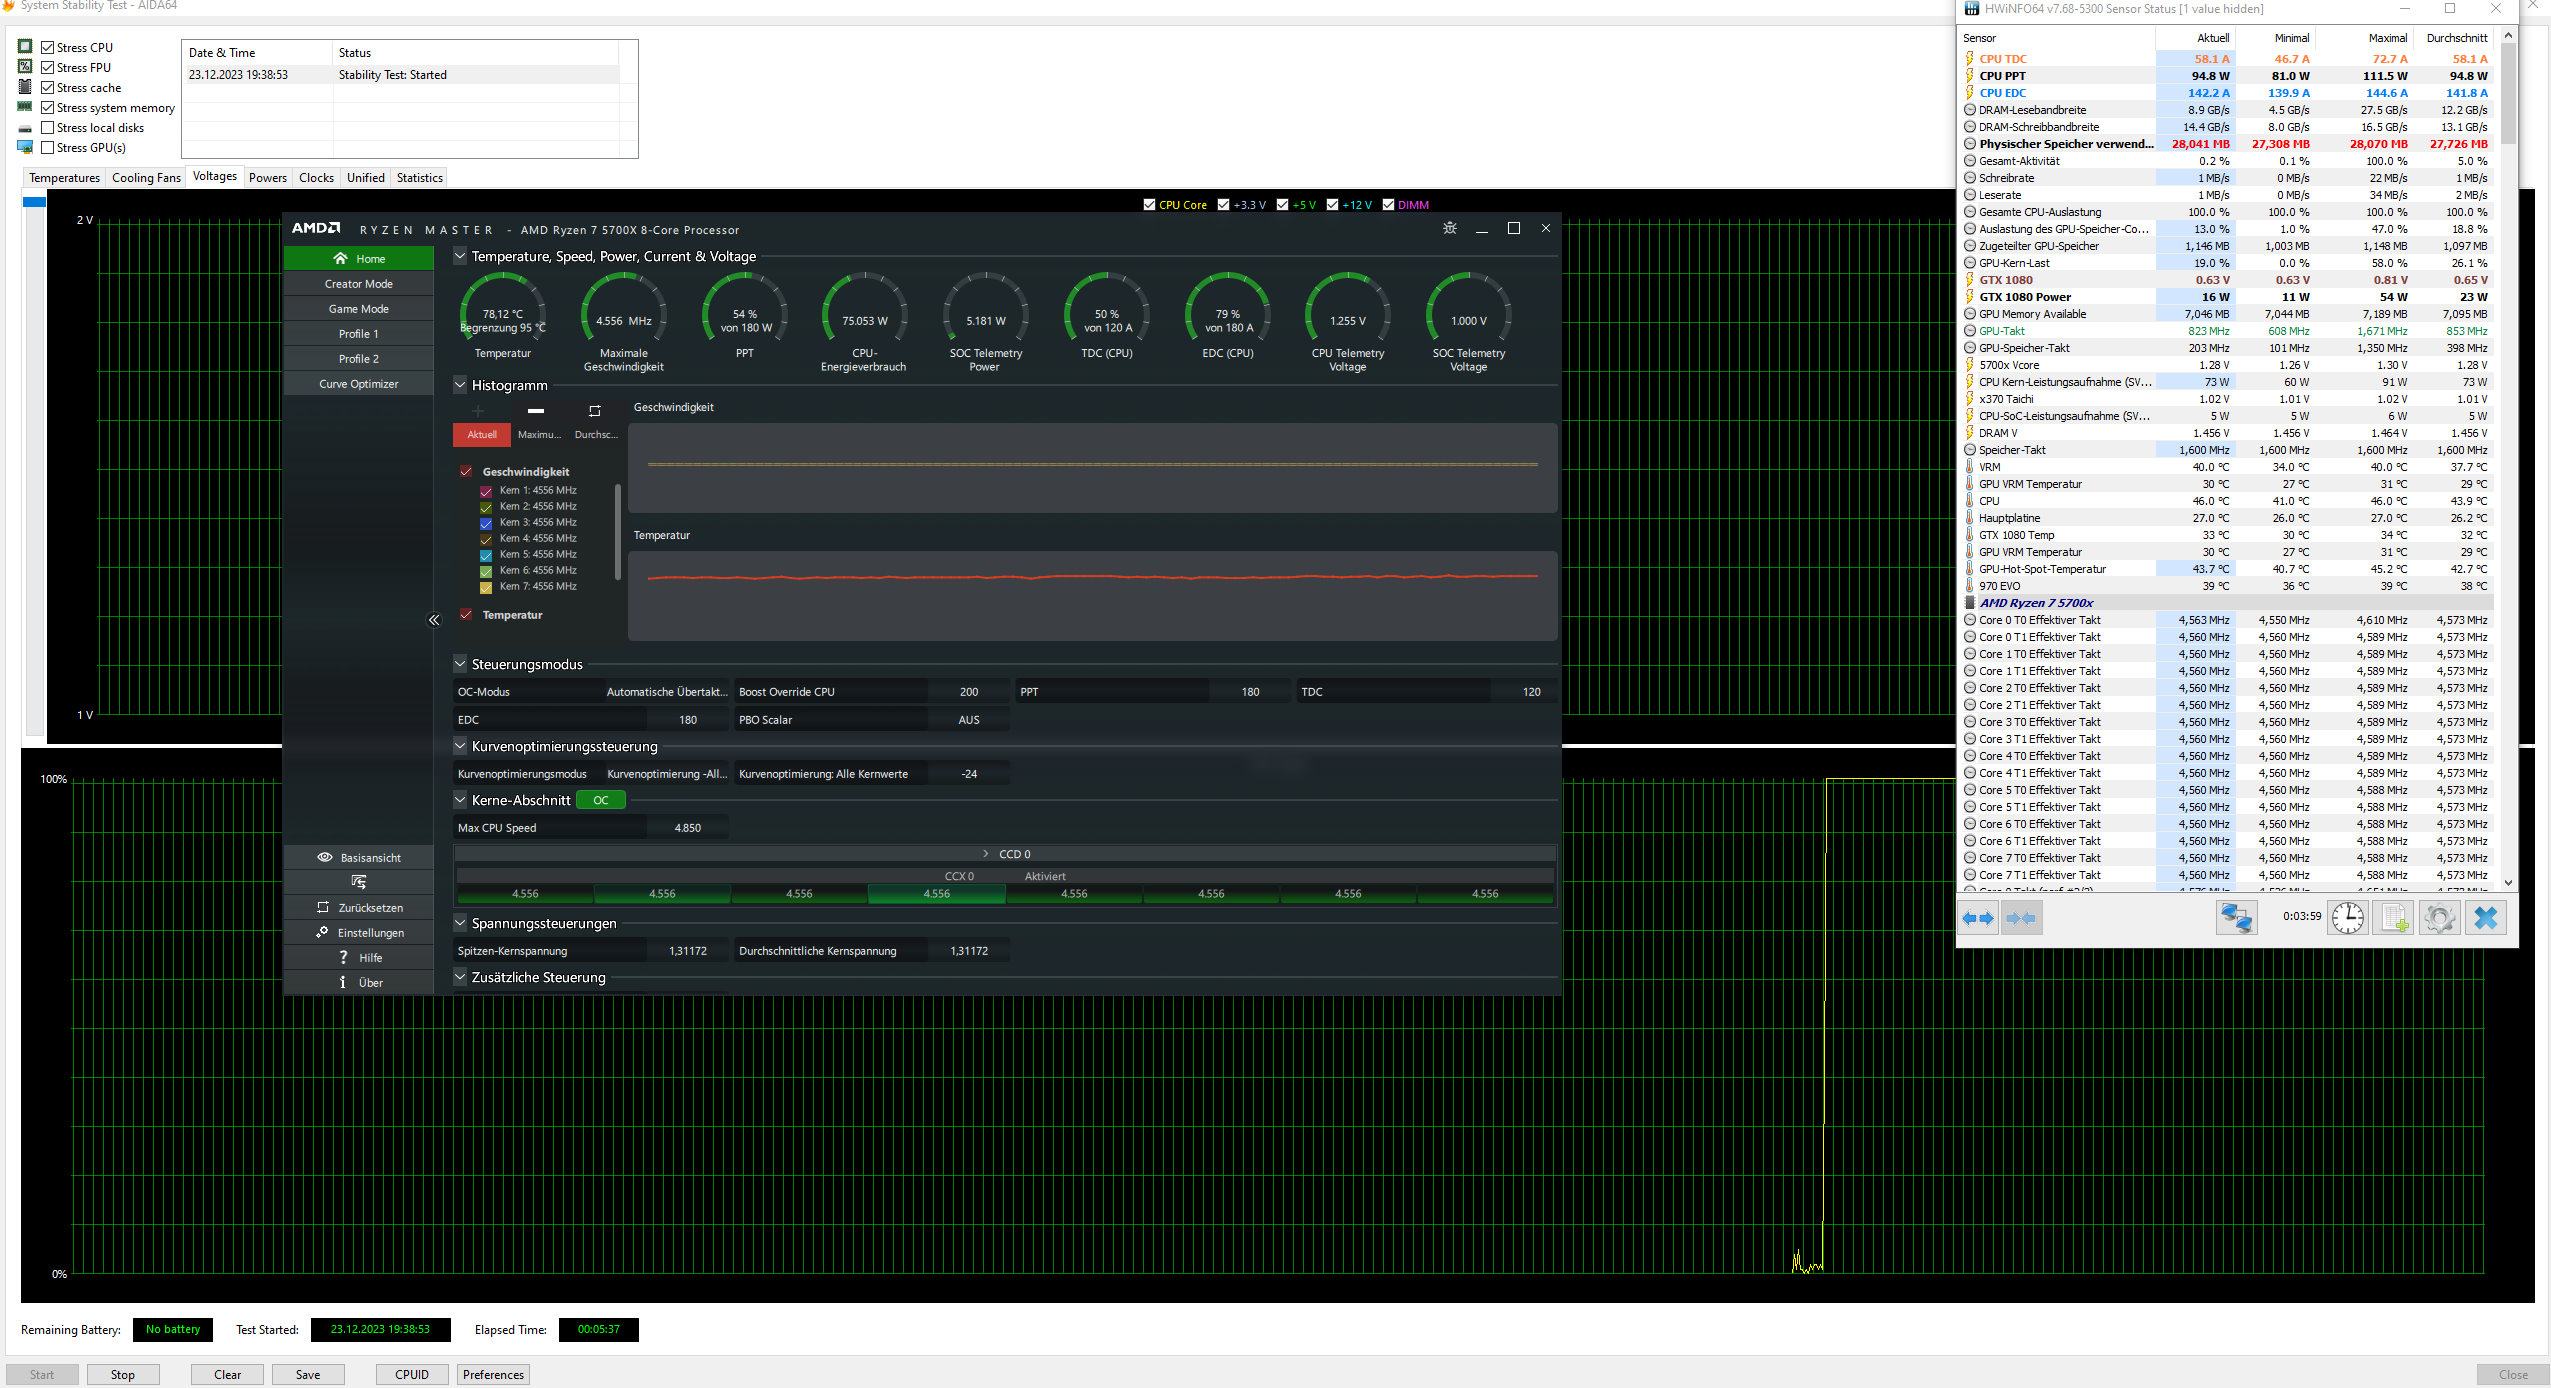The height and width of the screenshot is (1388, 2551).
Task: Collapse Kurvenoptimierungssteuerung section
Action: (460, 746)
